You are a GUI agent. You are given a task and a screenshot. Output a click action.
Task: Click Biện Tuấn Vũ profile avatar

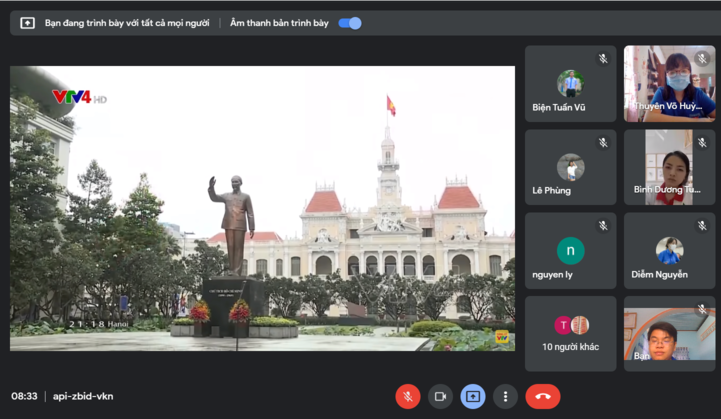click(x=571, y=82)
